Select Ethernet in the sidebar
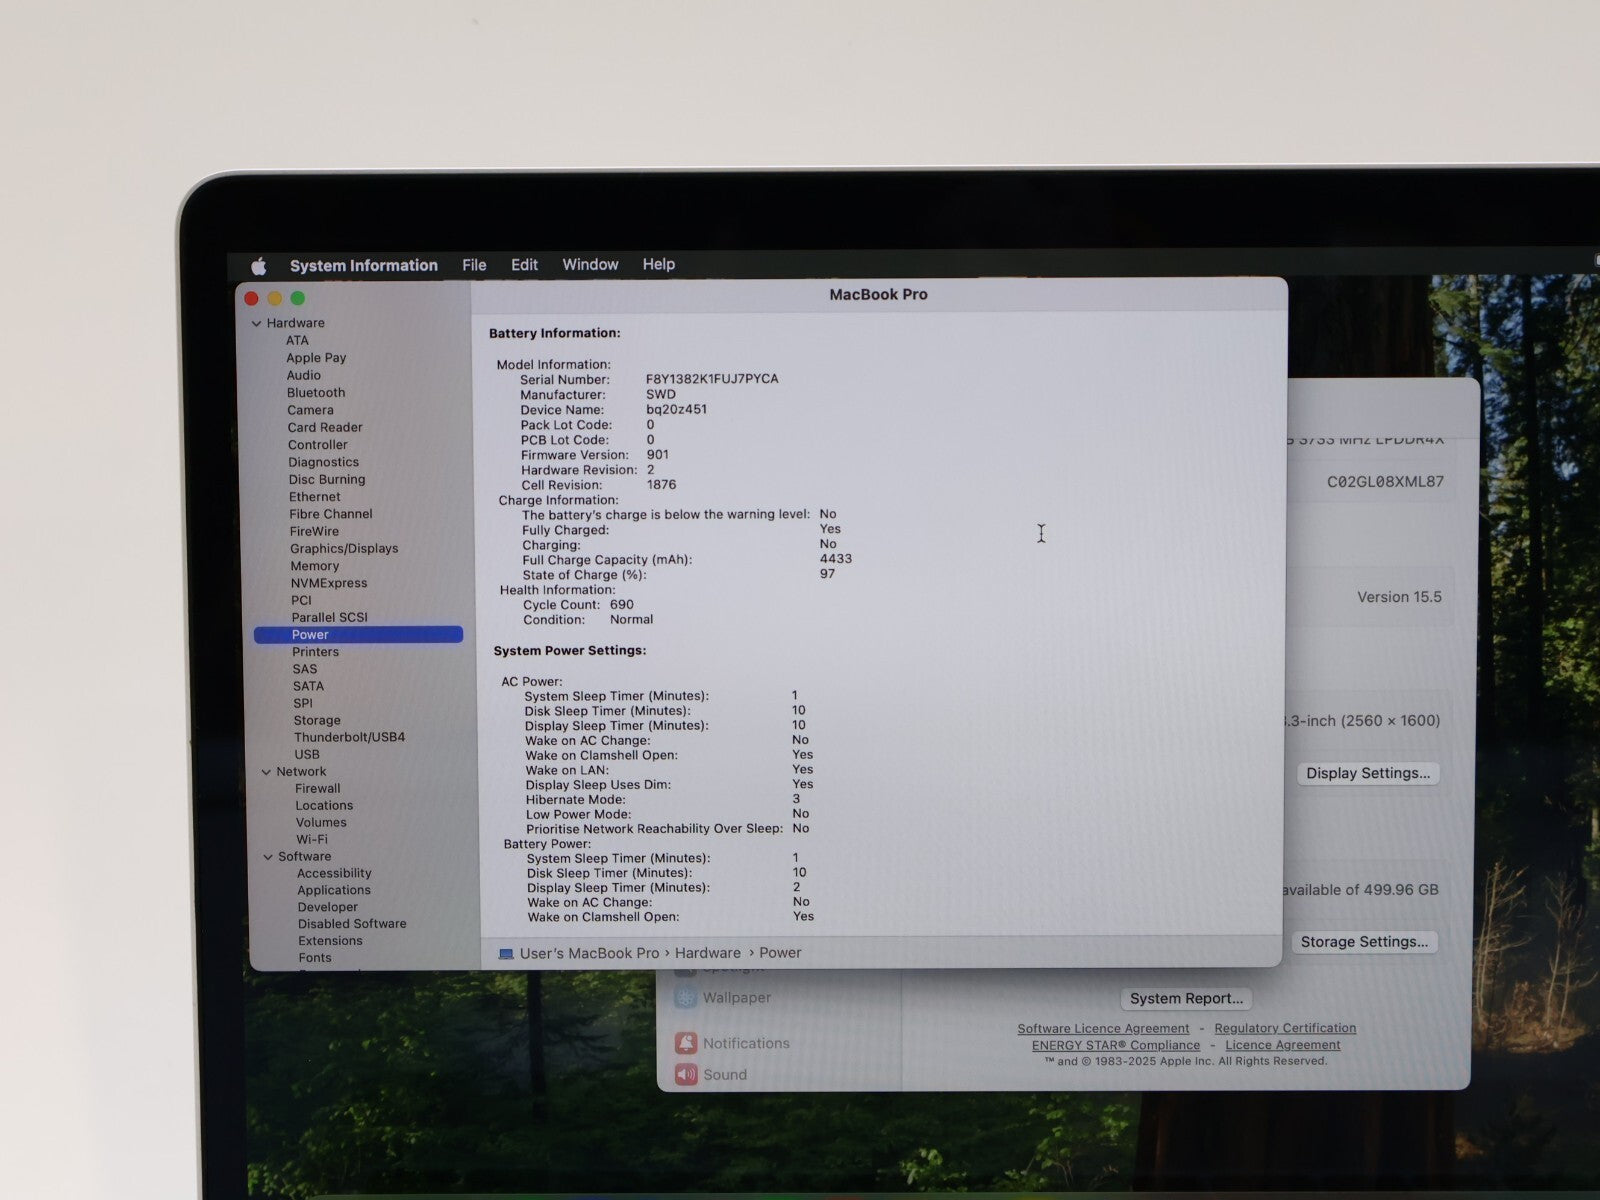 pos(315,497)
